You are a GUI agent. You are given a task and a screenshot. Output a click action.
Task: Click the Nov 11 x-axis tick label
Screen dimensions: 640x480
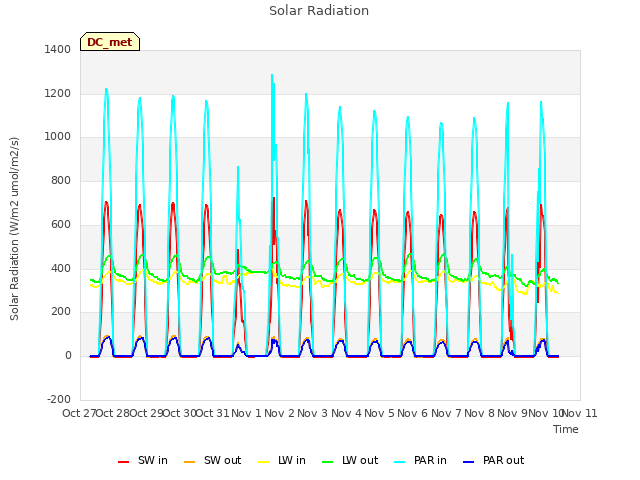pyautogui.click(x=580, y=413)
